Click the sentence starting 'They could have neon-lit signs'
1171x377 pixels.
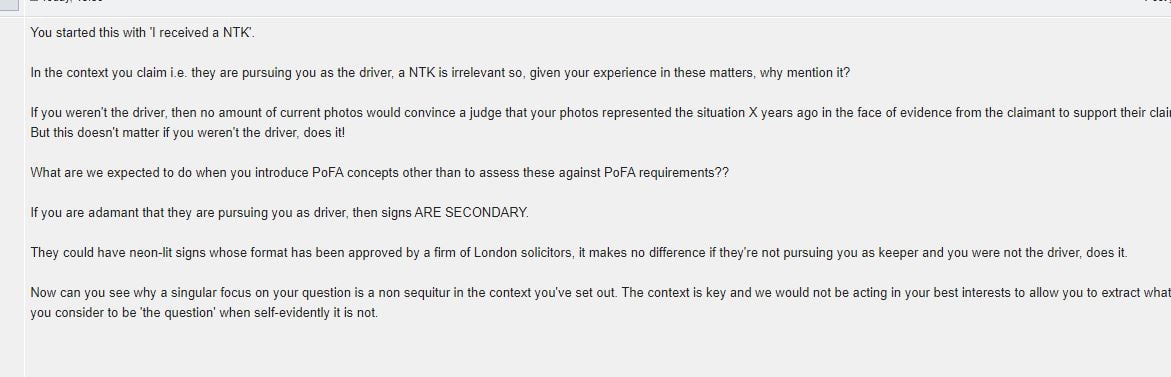(x=579, y=252)
